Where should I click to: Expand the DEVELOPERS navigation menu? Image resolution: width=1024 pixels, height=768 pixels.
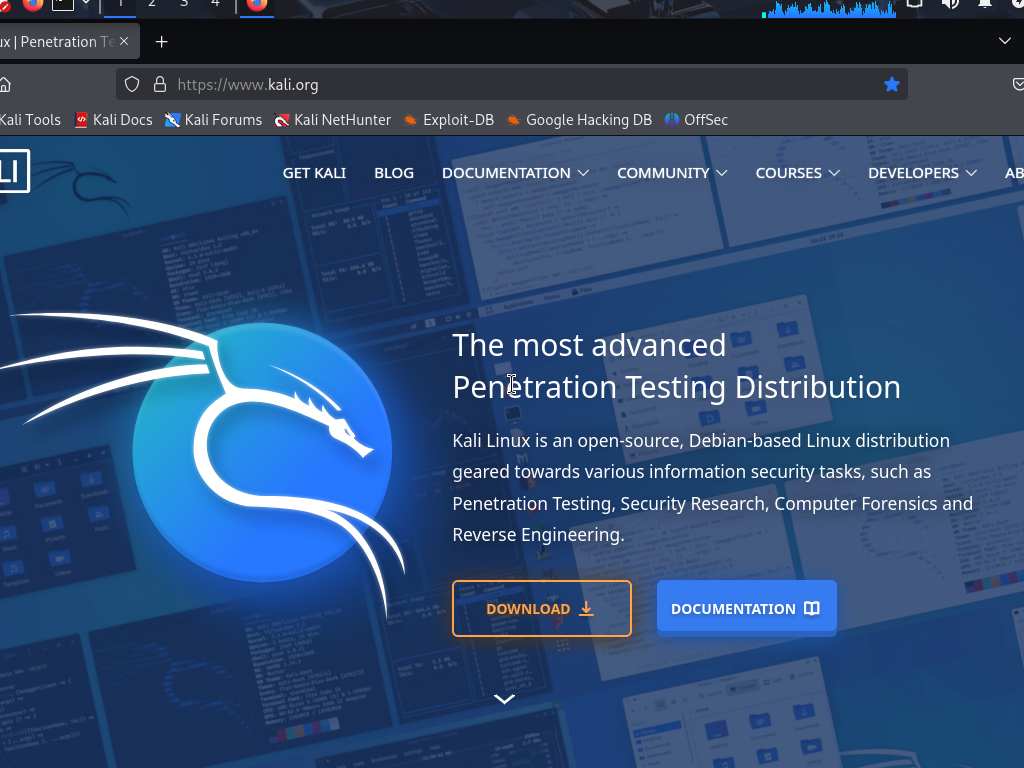922,173
